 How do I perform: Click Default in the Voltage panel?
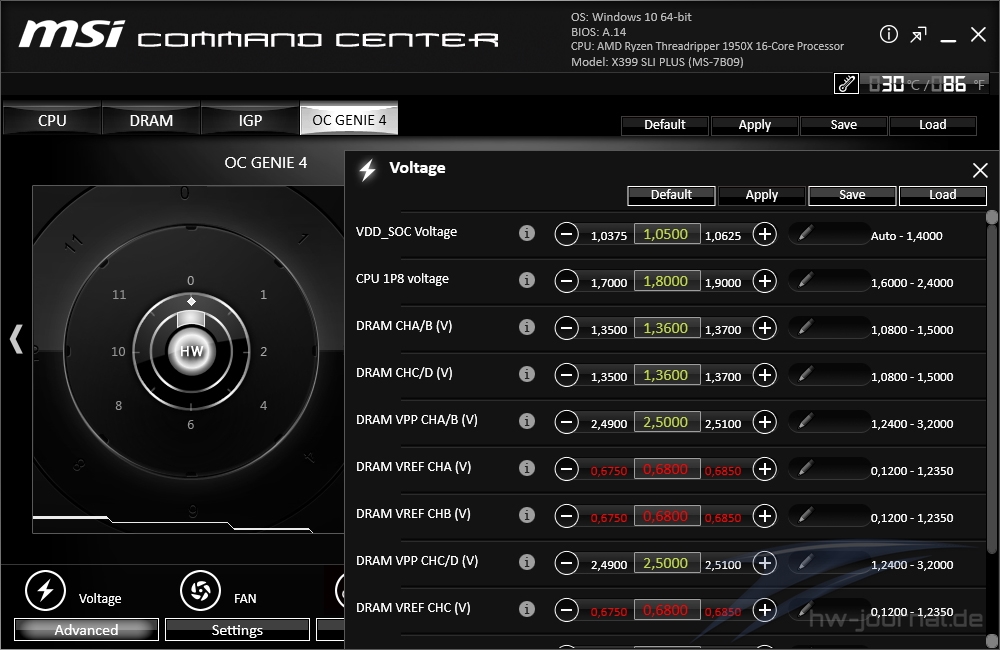[671, 195]
